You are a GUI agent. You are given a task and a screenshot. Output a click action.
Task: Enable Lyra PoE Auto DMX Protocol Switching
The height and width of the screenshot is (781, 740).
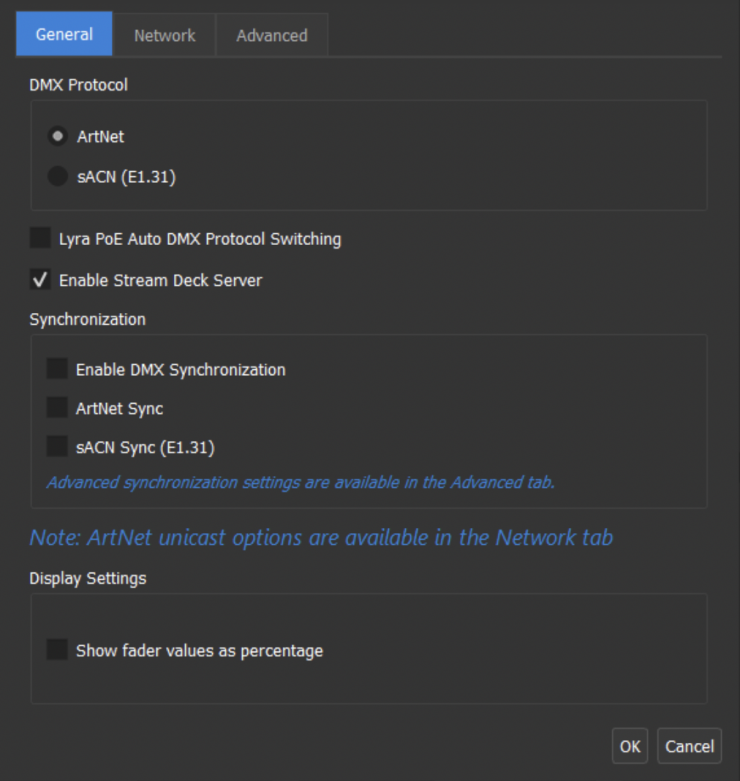[40, 239]
